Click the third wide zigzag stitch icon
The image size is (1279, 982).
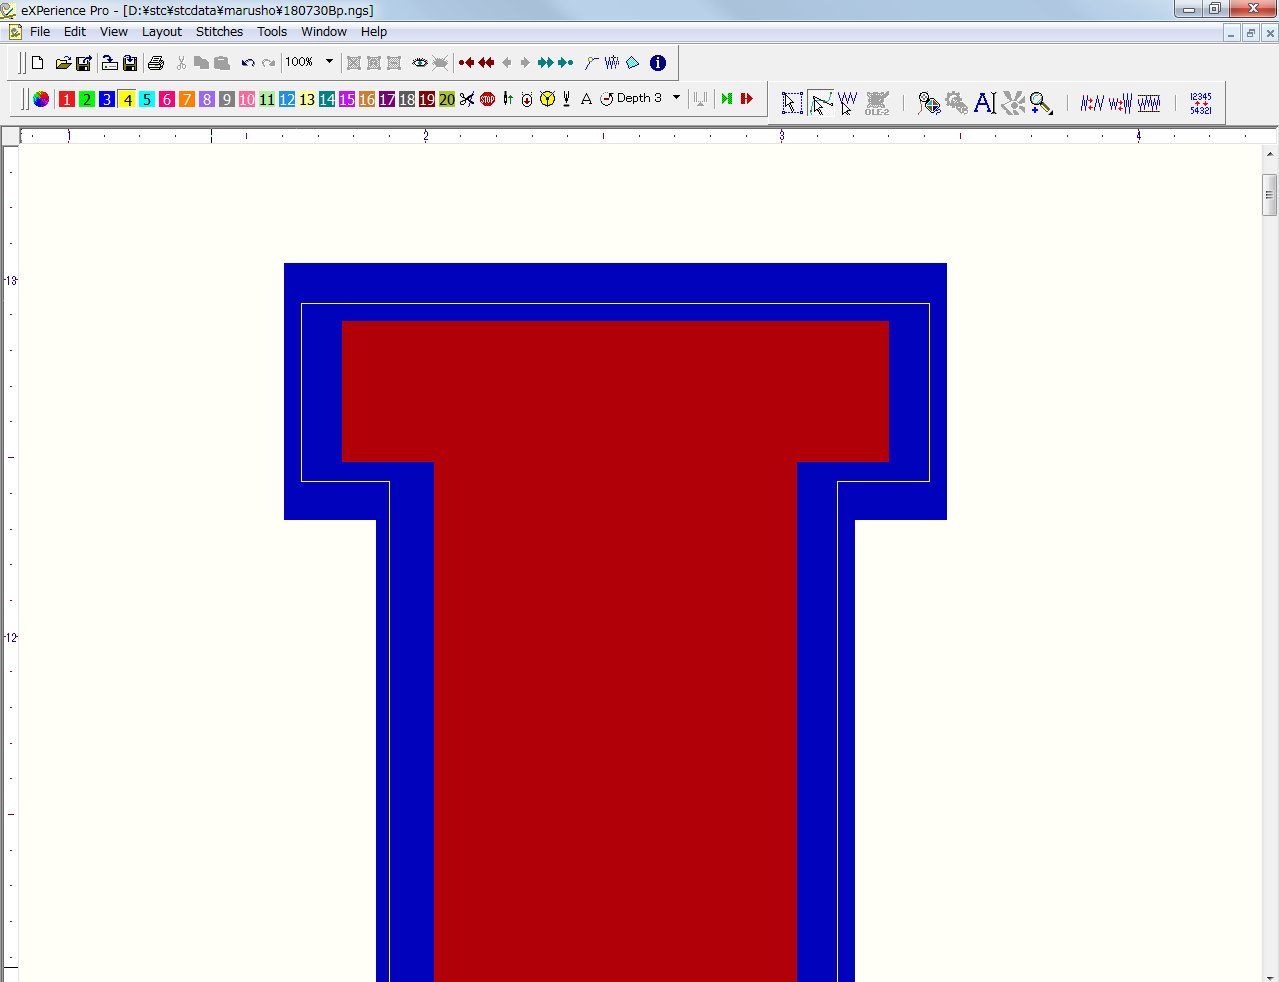tap(1149, 103)
